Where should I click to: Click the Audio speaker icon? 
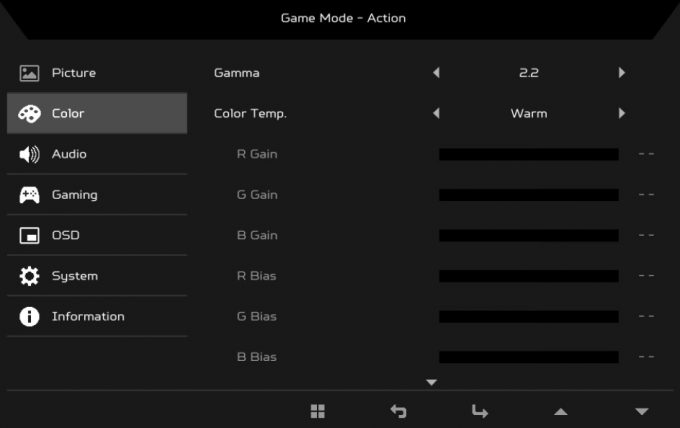29,154
